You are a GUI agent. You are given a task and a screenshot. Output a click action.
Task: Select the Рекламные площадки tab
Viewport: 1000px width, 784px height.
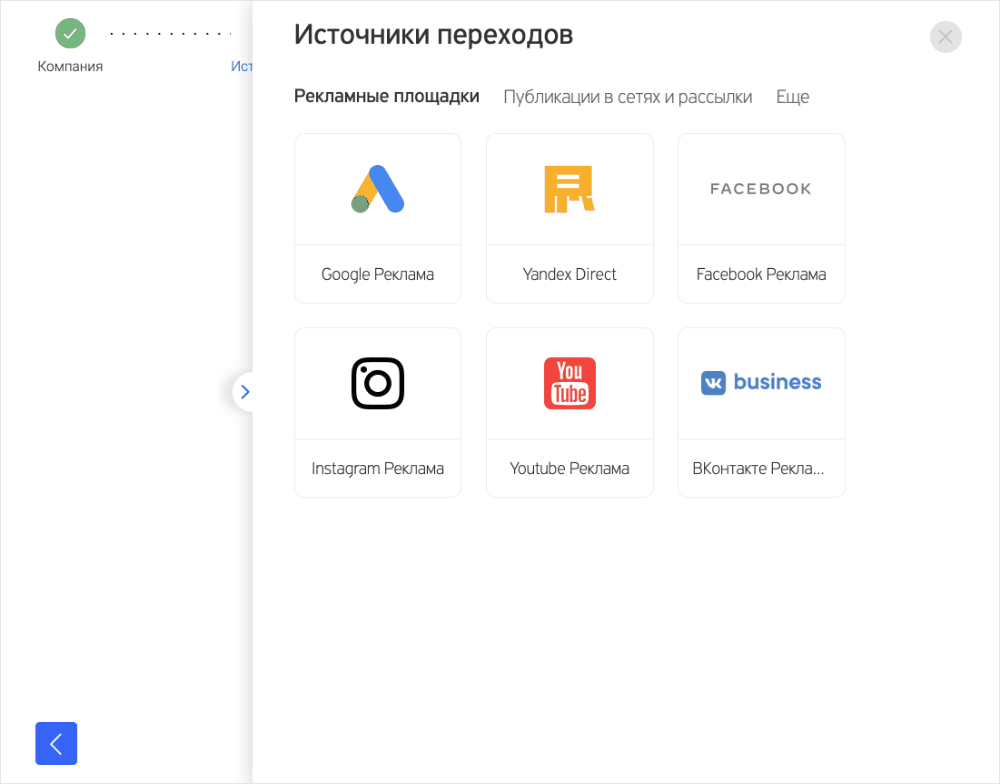(386, 96)
